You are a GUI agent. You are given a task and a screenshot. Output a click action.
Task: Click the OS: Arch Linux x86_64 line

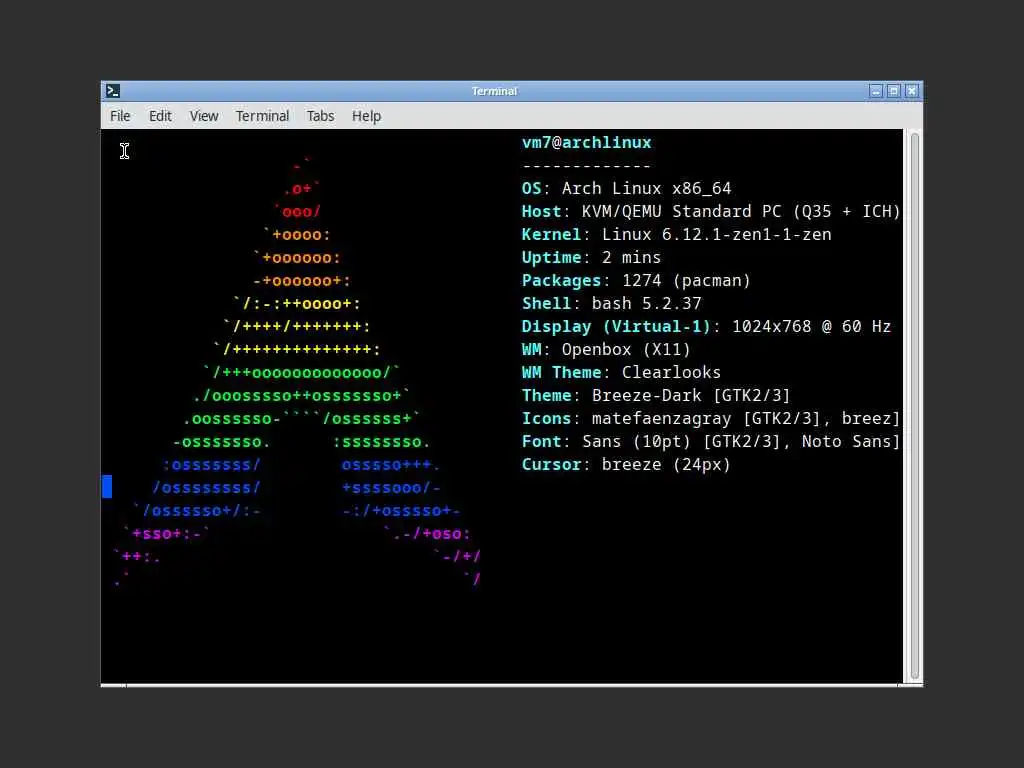click(626, 189)
